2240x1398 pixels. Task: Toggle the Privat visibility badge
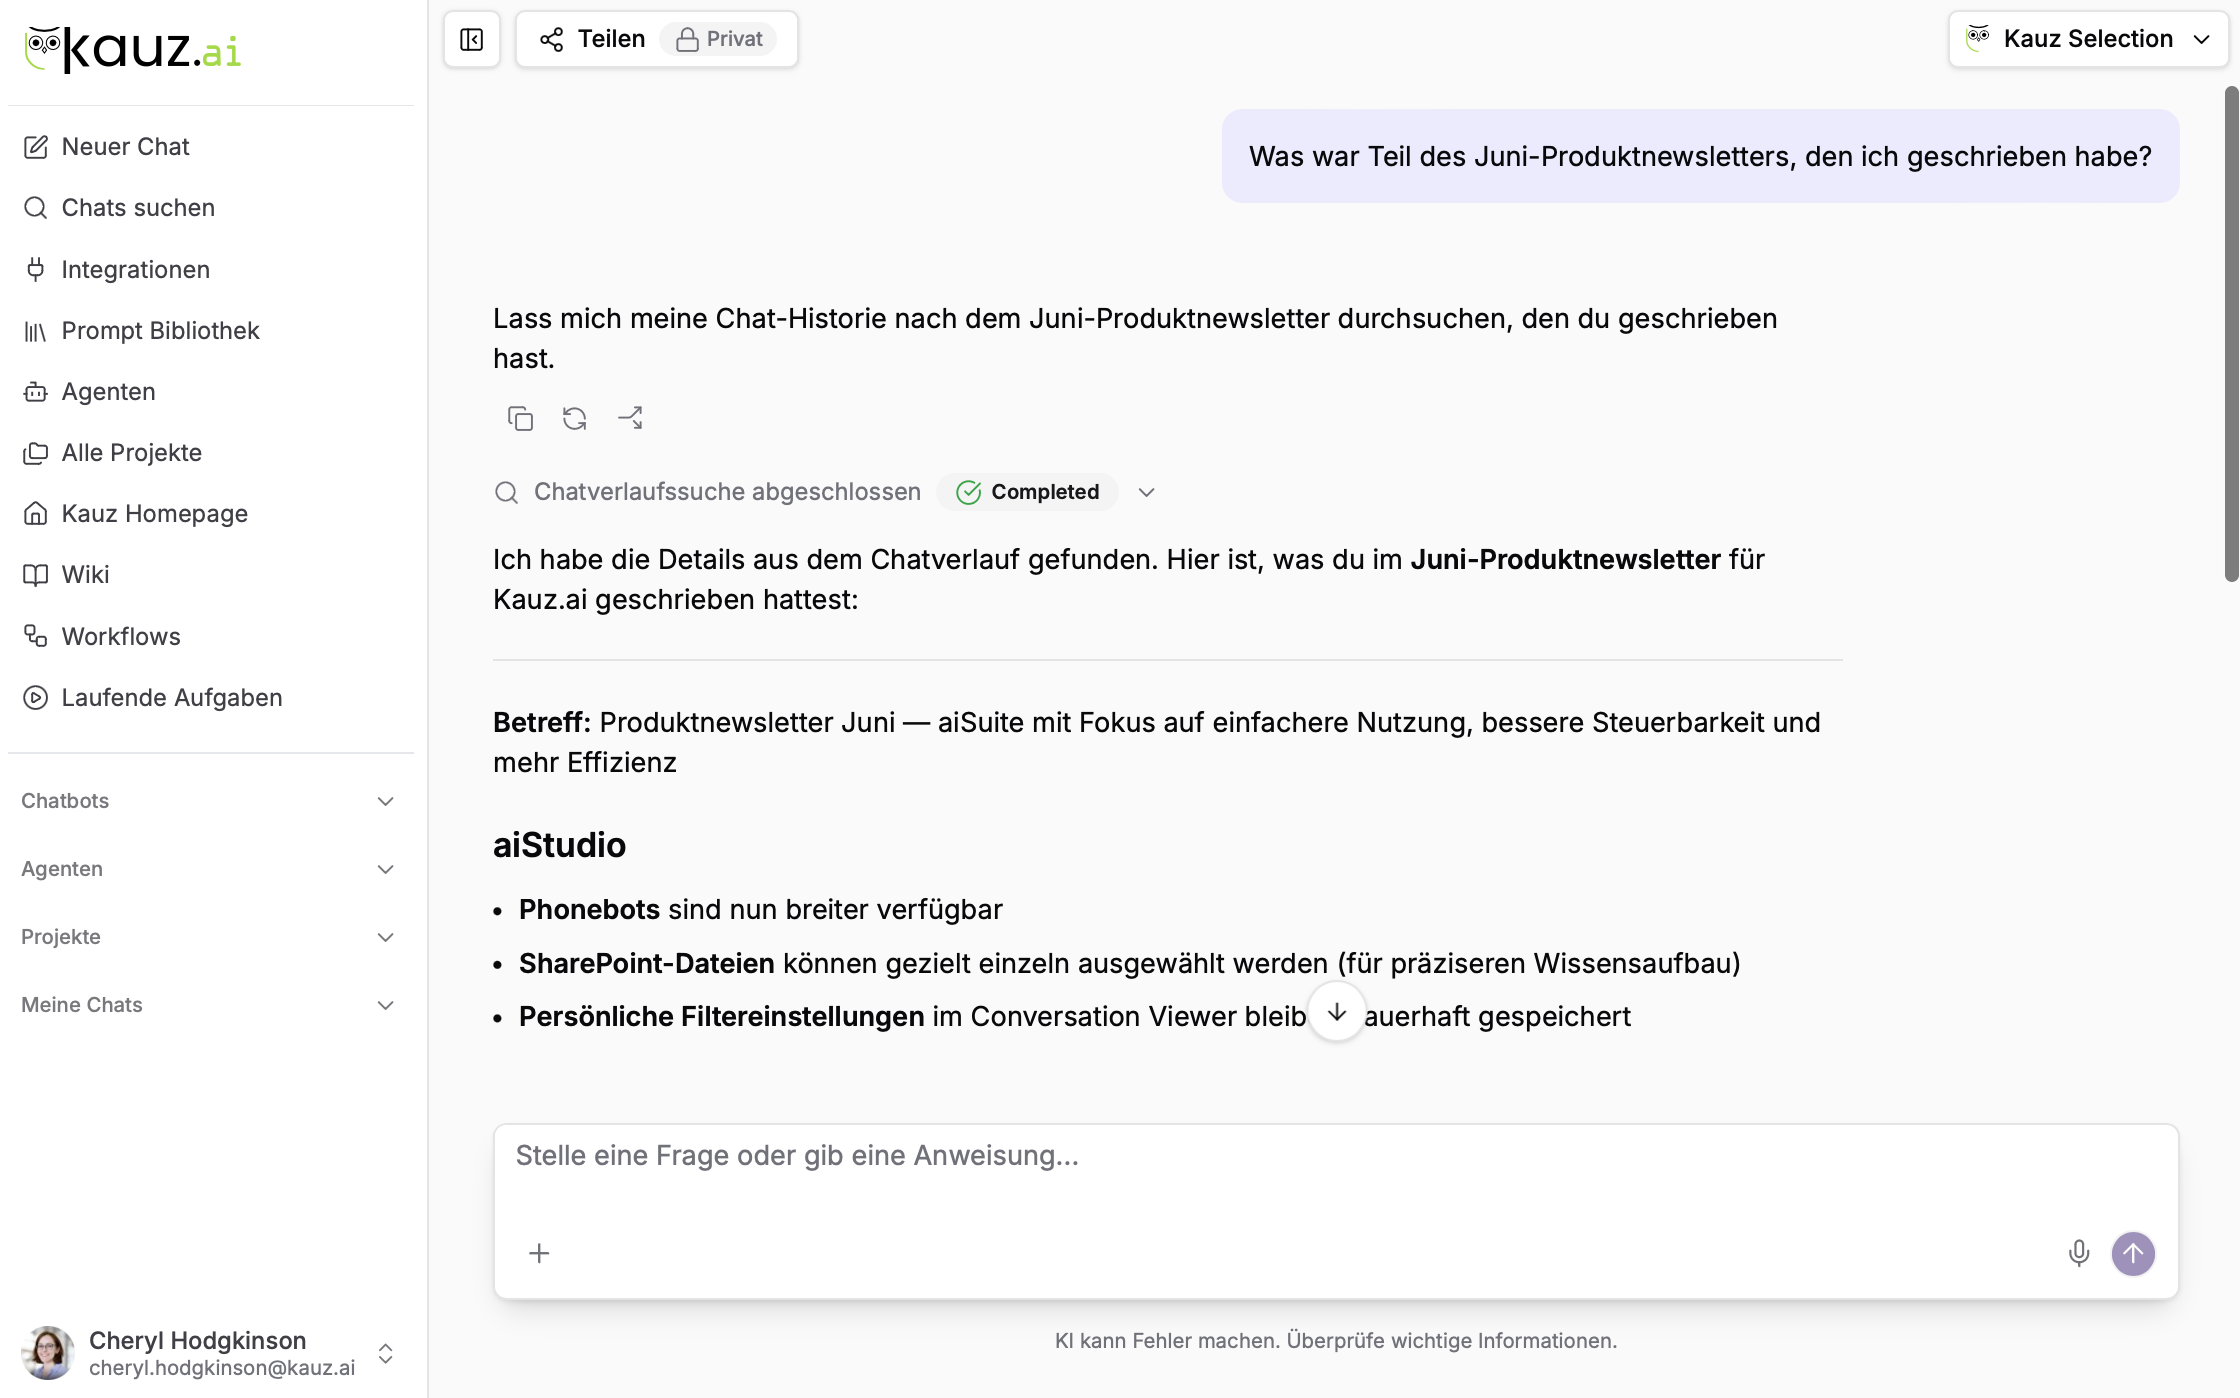(x=719, y=39)
